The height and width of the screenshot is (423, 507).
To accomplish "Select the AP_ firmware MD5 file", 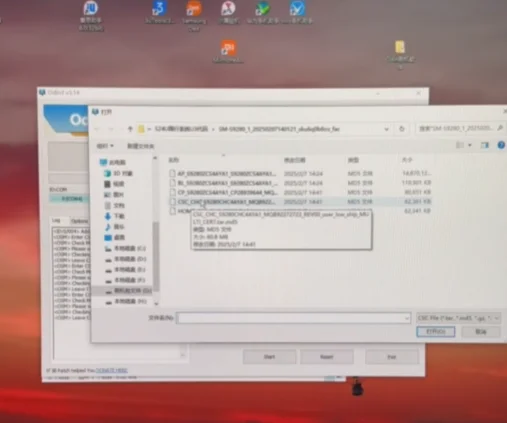I will click(300, 173).
